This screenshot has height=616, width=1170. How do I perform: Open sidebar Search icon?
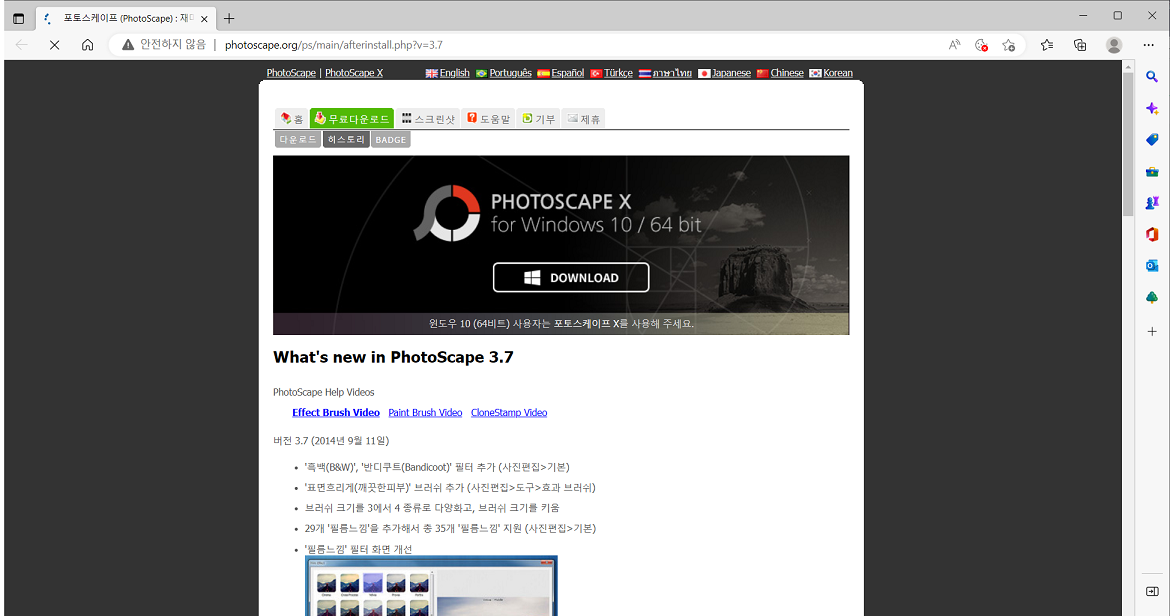point(1152,76)
